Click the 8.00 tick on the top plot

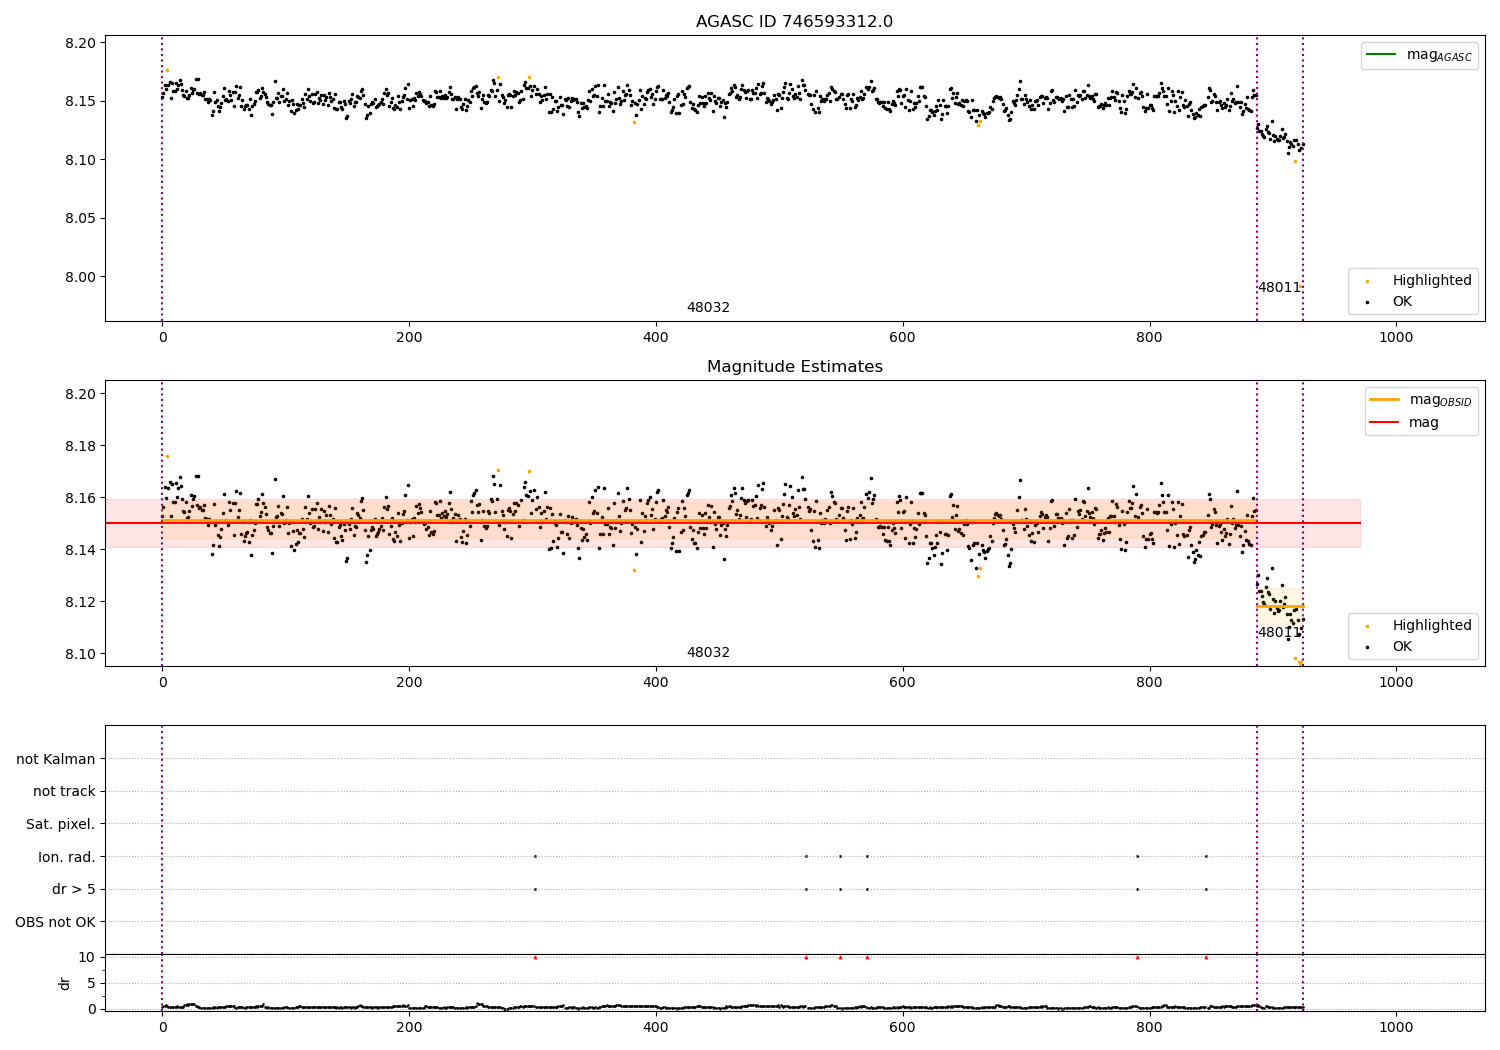80,278
